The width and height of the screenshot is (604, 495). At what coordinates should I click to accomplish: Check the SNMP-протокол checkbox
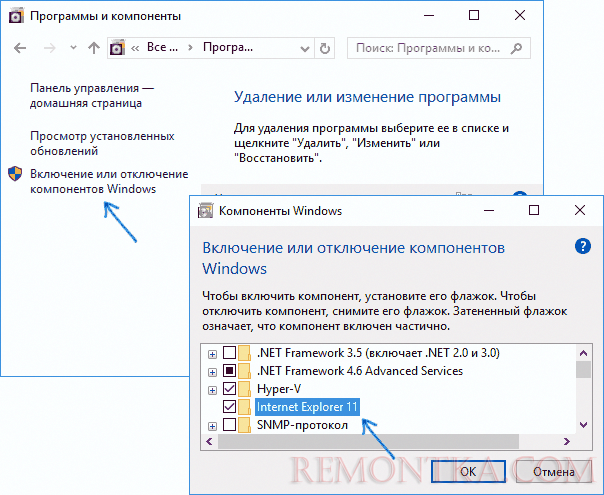pos(230,425)
